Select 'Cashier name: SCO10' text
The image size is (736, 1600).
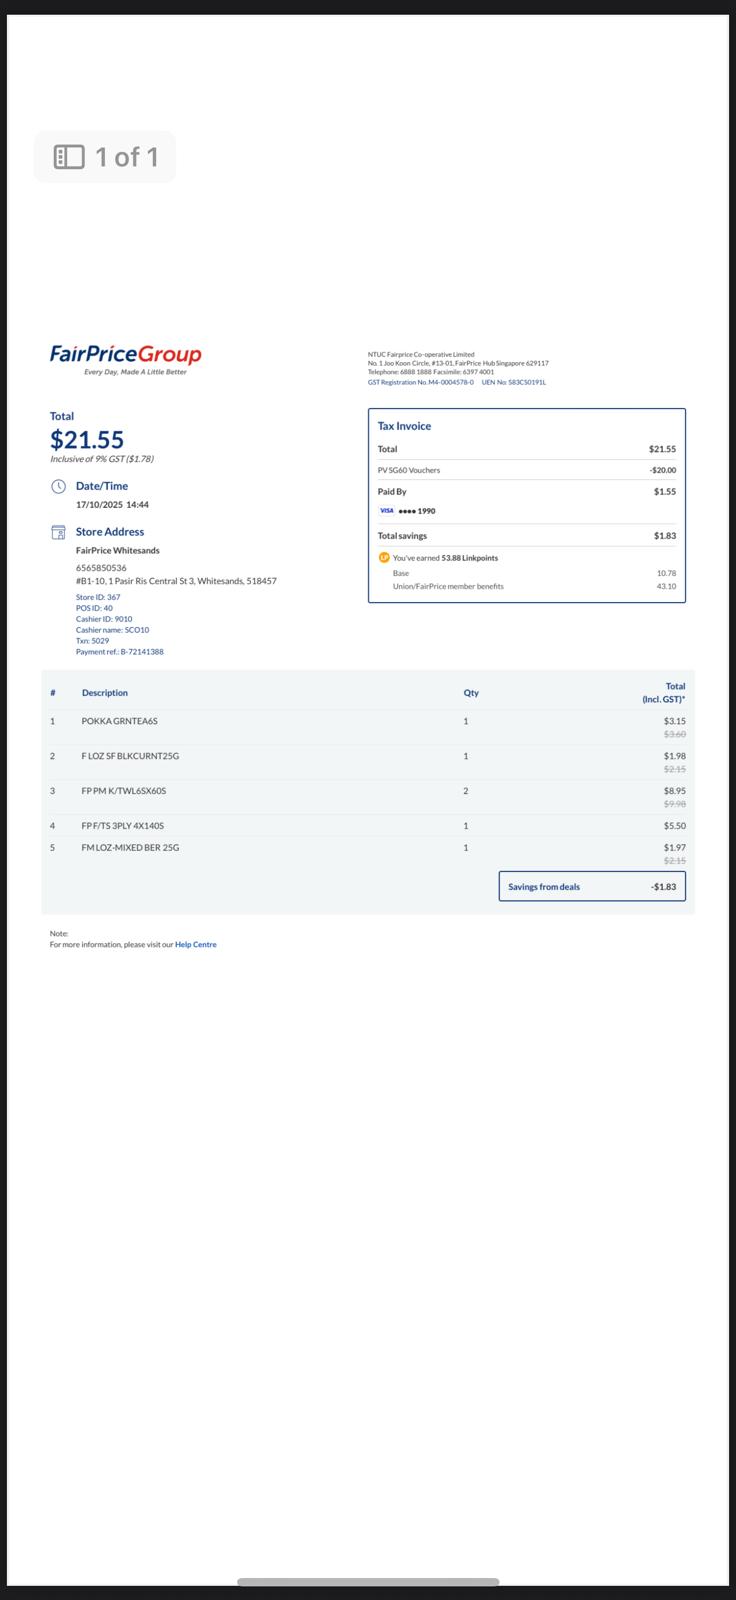113,630
